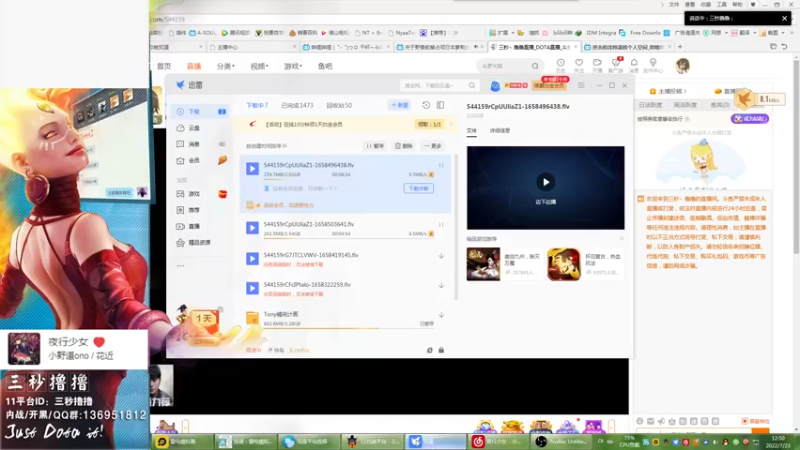Play file 544159rCFdPtalo-1658322259.flv via blue play icon

click(x=252, y=288)
